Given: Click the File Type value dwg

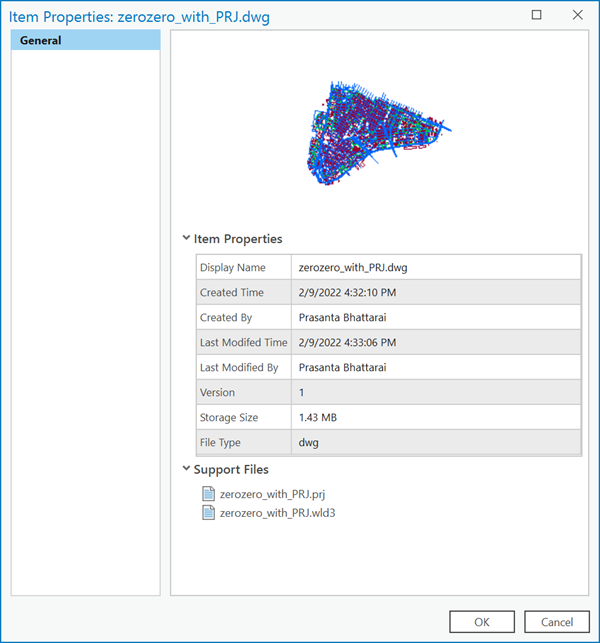Looking at the screenshot, I should tap(308, 443).
